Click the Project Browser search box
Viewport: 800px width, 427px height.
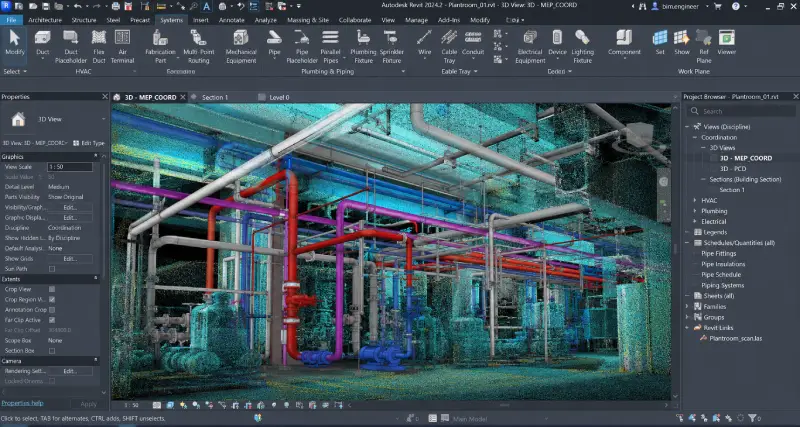[741, 111]
